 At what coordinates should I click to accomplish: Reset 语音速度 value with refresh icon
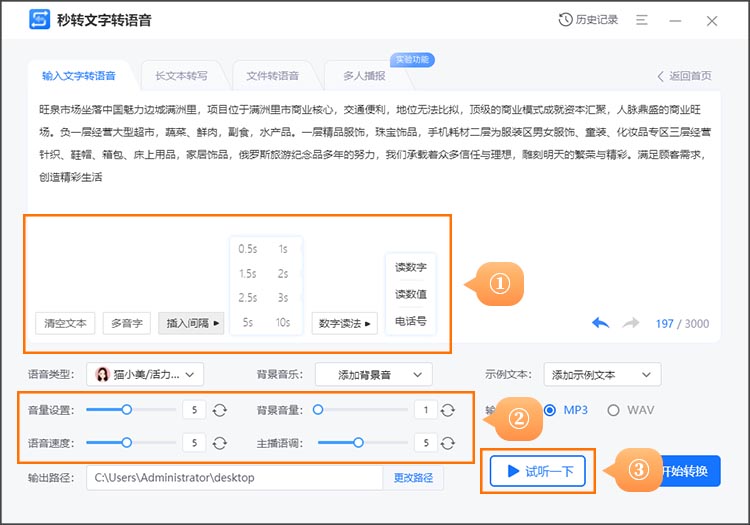220,443
